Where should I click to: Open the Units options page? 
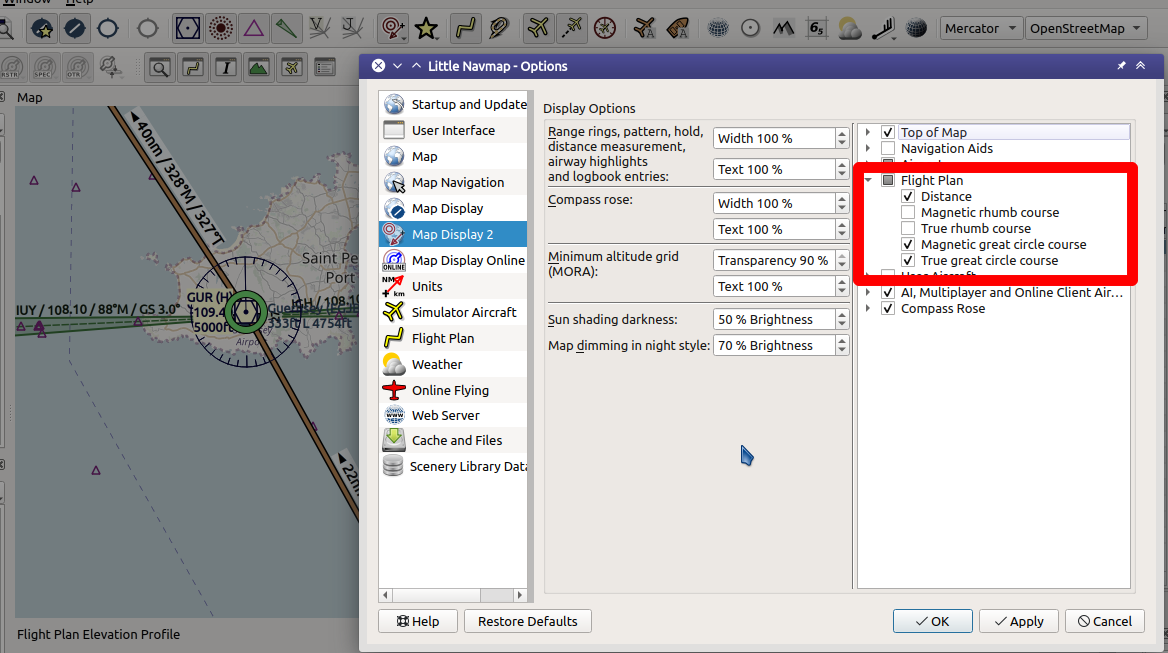pyautogui.click(x=453, y=287)
